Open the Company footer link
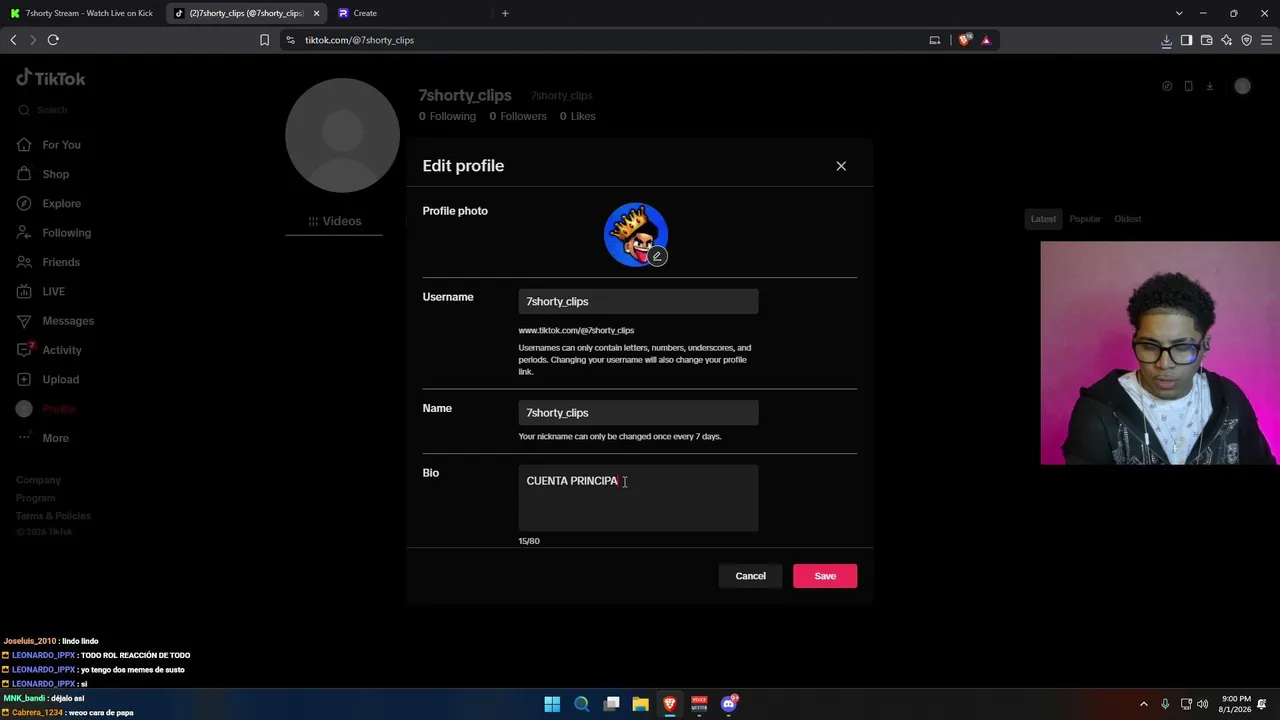The width and height of the screenshot is (1280, 720). pos(38,480)
